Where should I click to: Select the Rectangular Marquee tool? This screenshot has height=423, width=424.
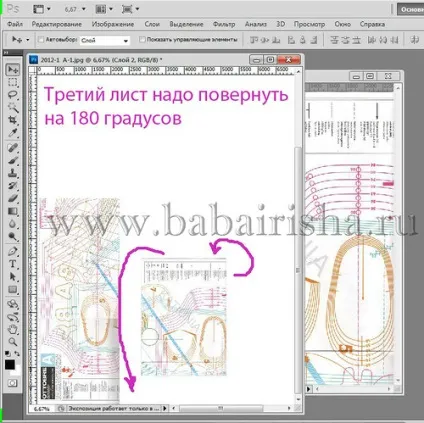point(13,82)
